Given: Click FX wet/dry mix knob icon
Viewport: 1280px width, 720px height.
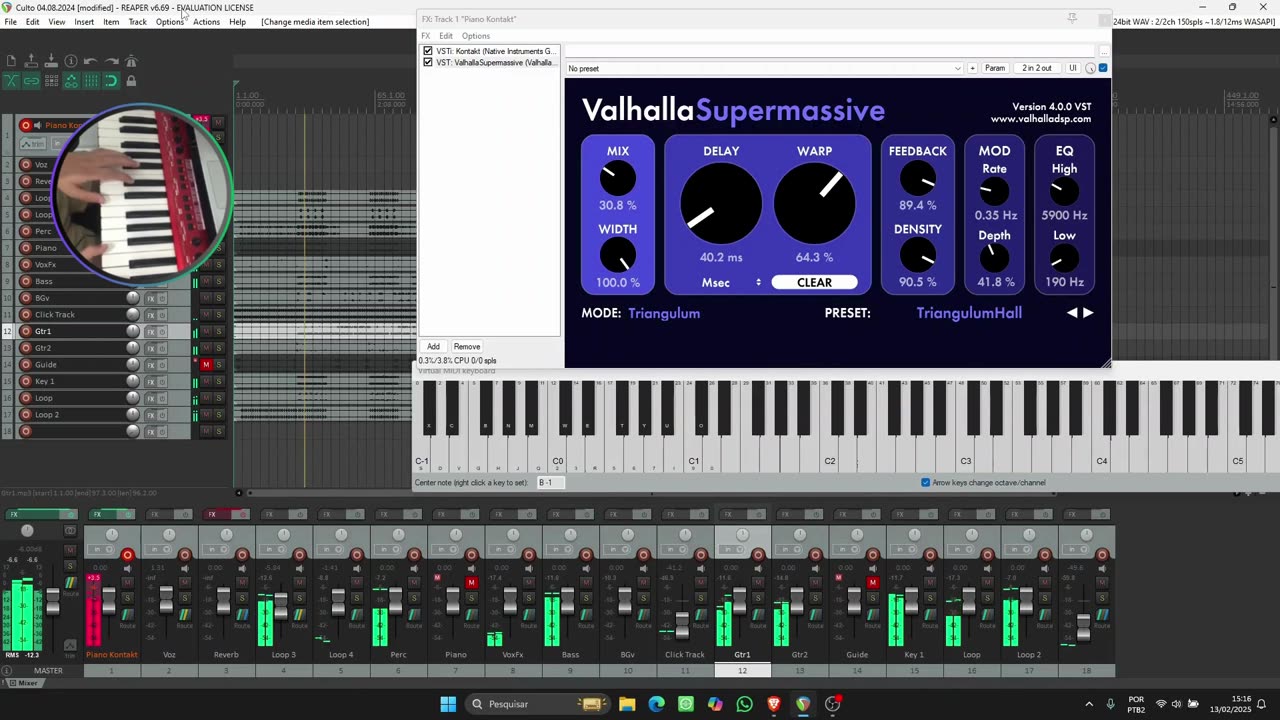Looking at the screenshot, I should pyautogui.click(x=1090, y=68).
